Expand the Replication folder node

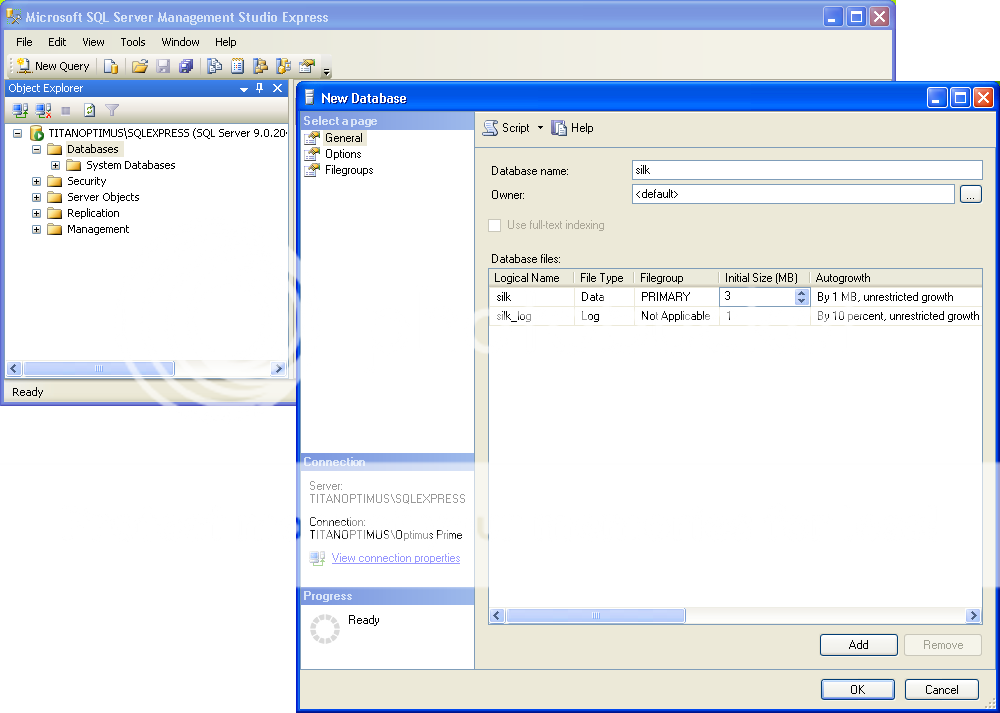(x=36, y=213)
